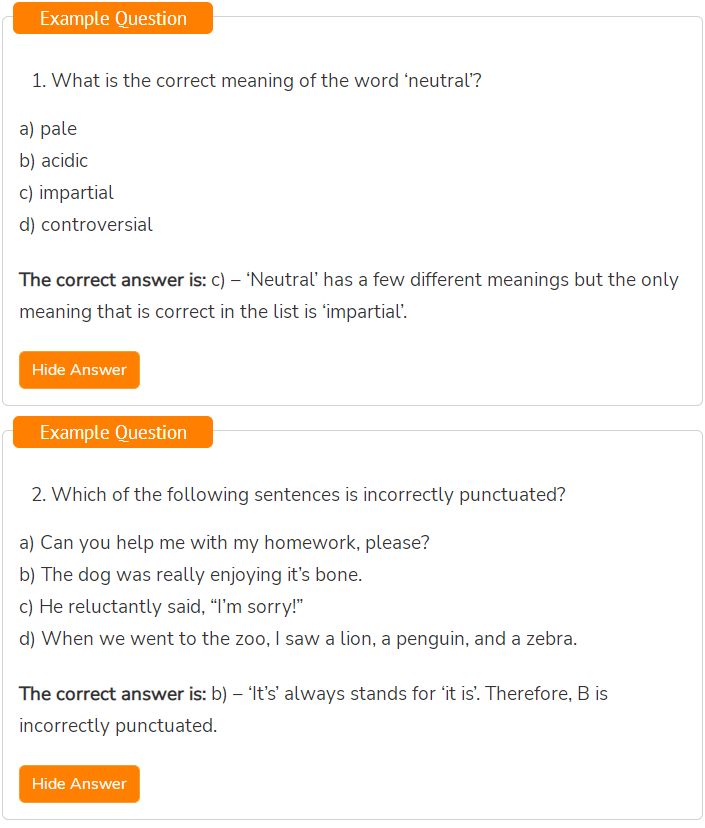
Task: Click the second 'The correct answer is:' bold text
Action: 112,694
